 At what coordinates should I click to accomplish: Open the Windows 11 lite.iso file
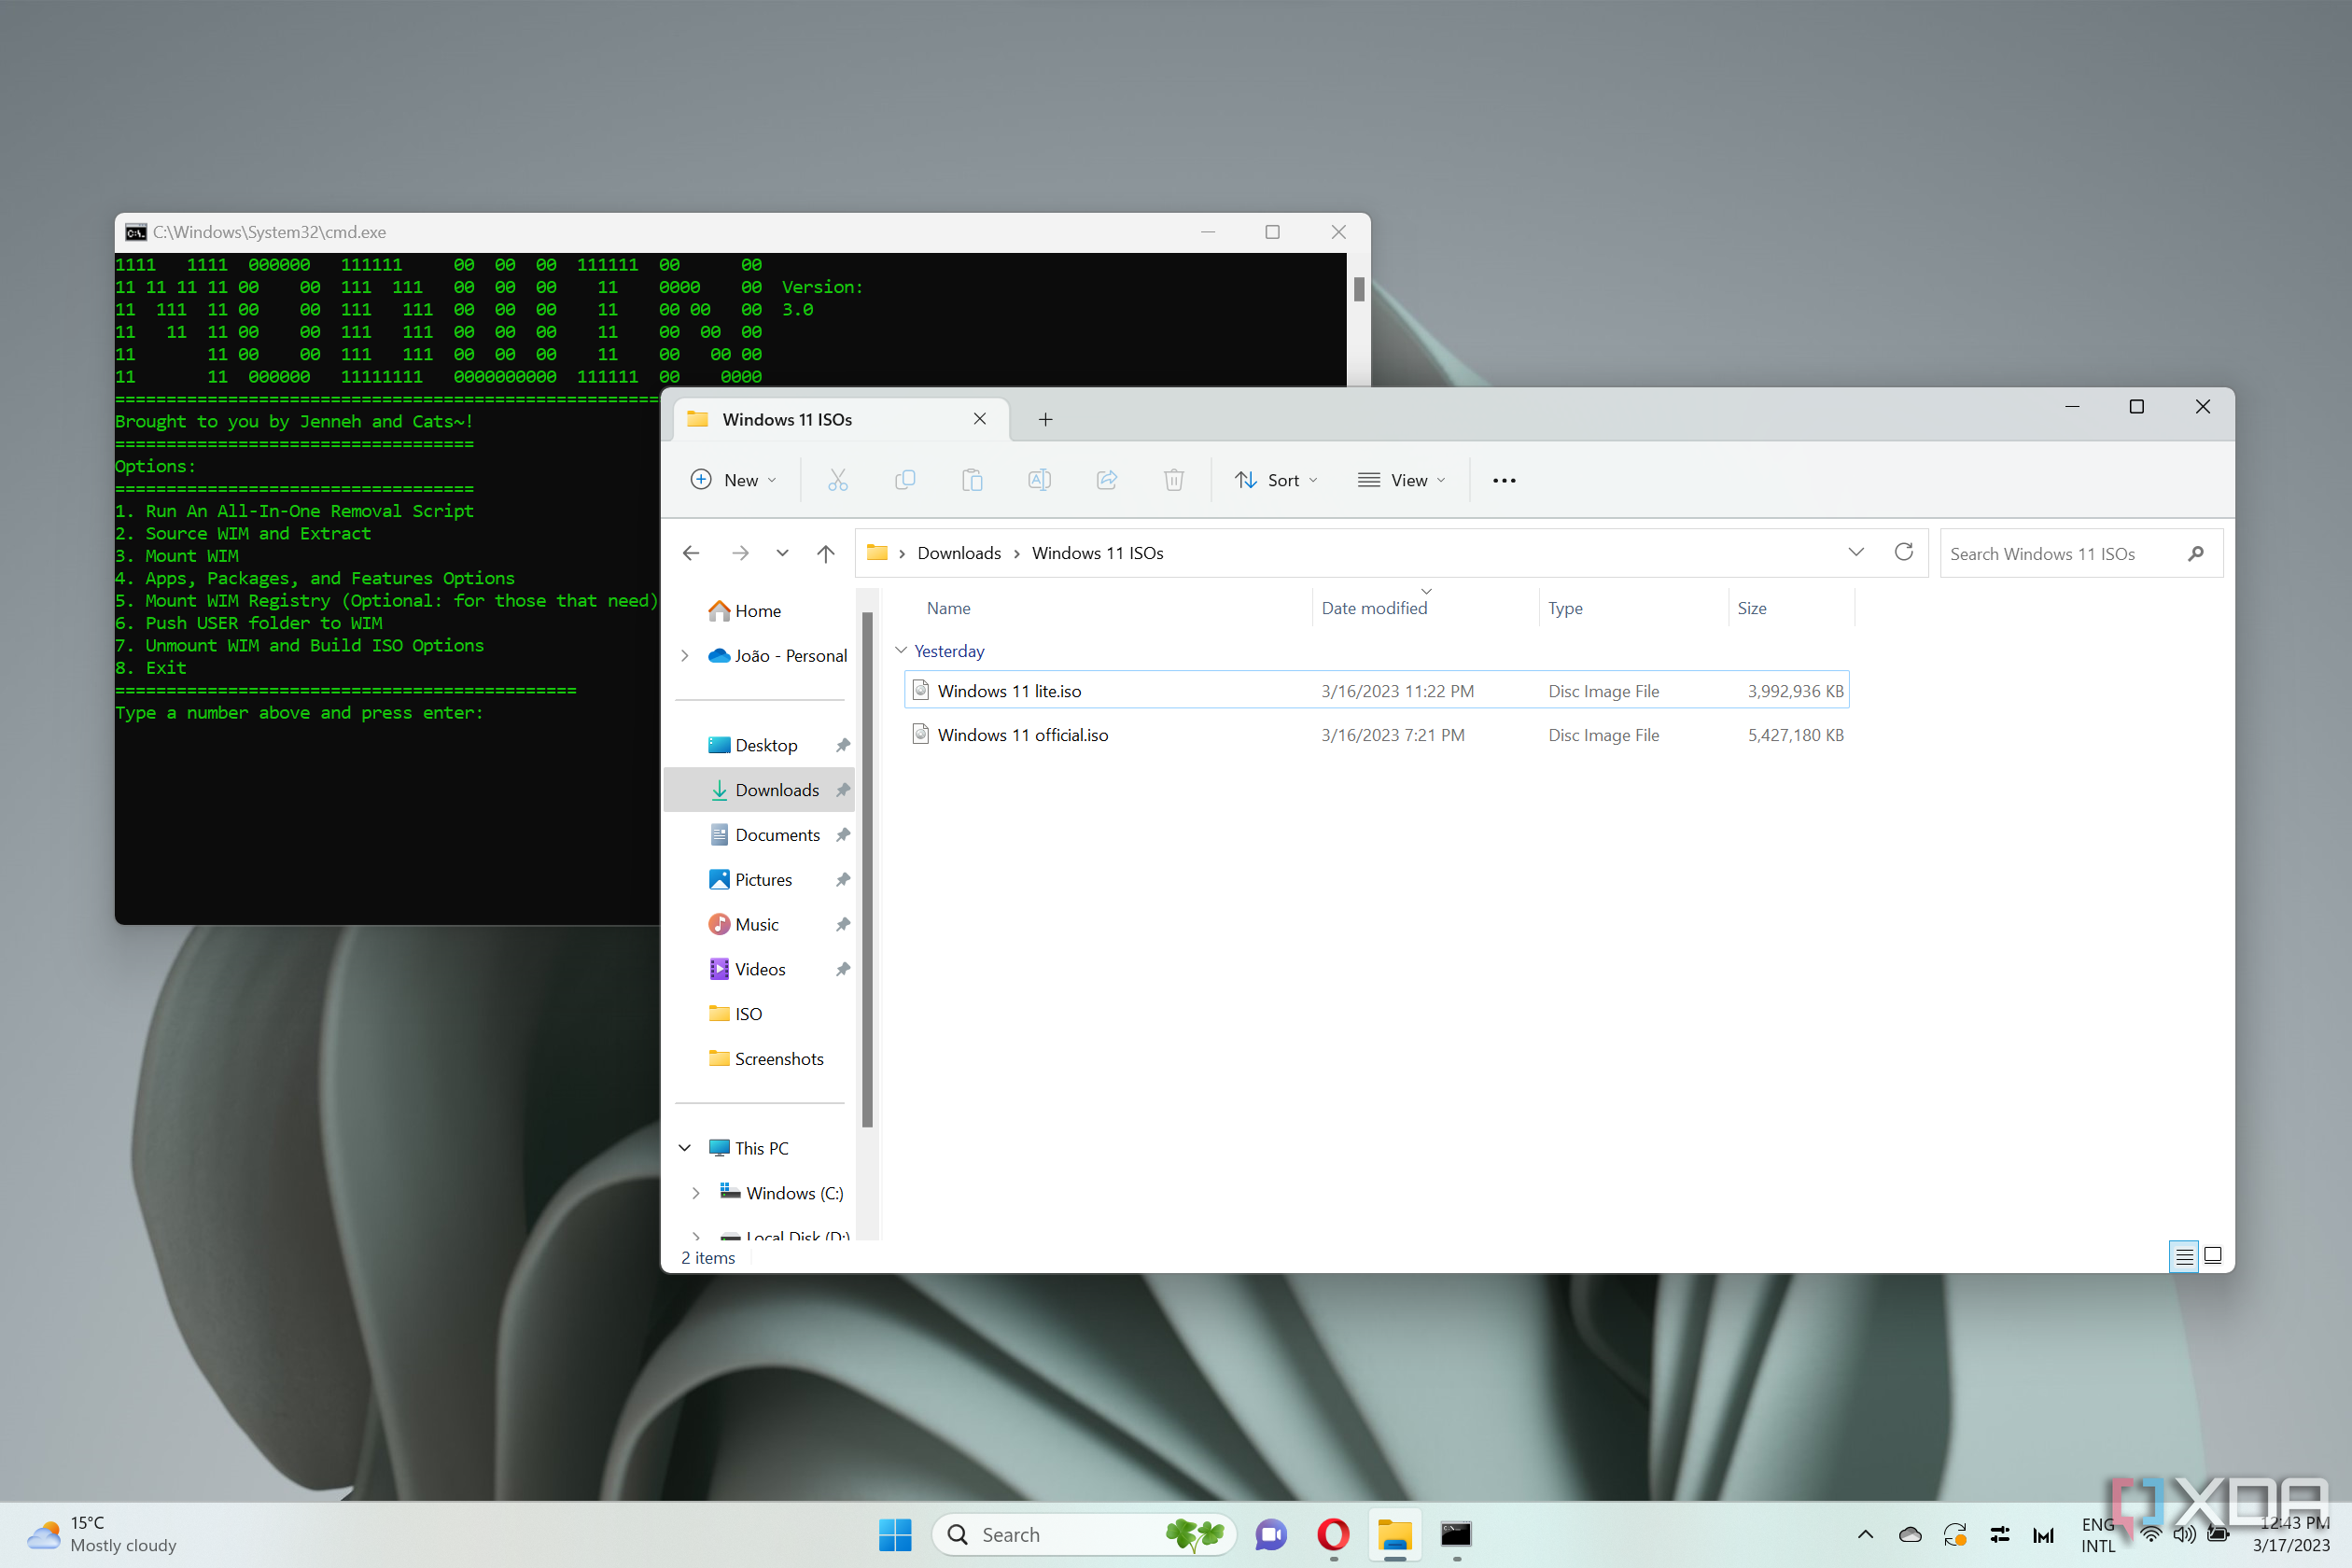[x=1008, y=690]
